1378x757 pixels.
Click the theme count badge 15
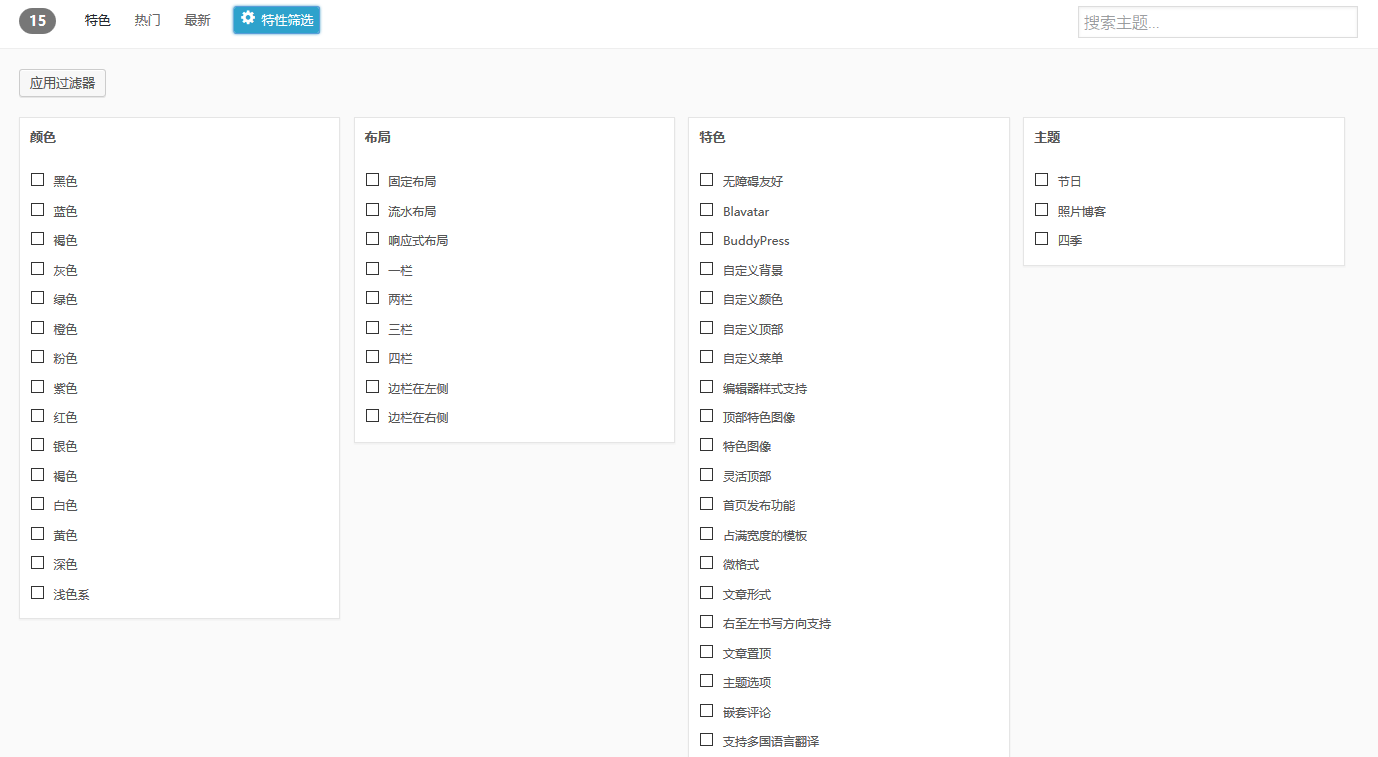pos(37,20)
